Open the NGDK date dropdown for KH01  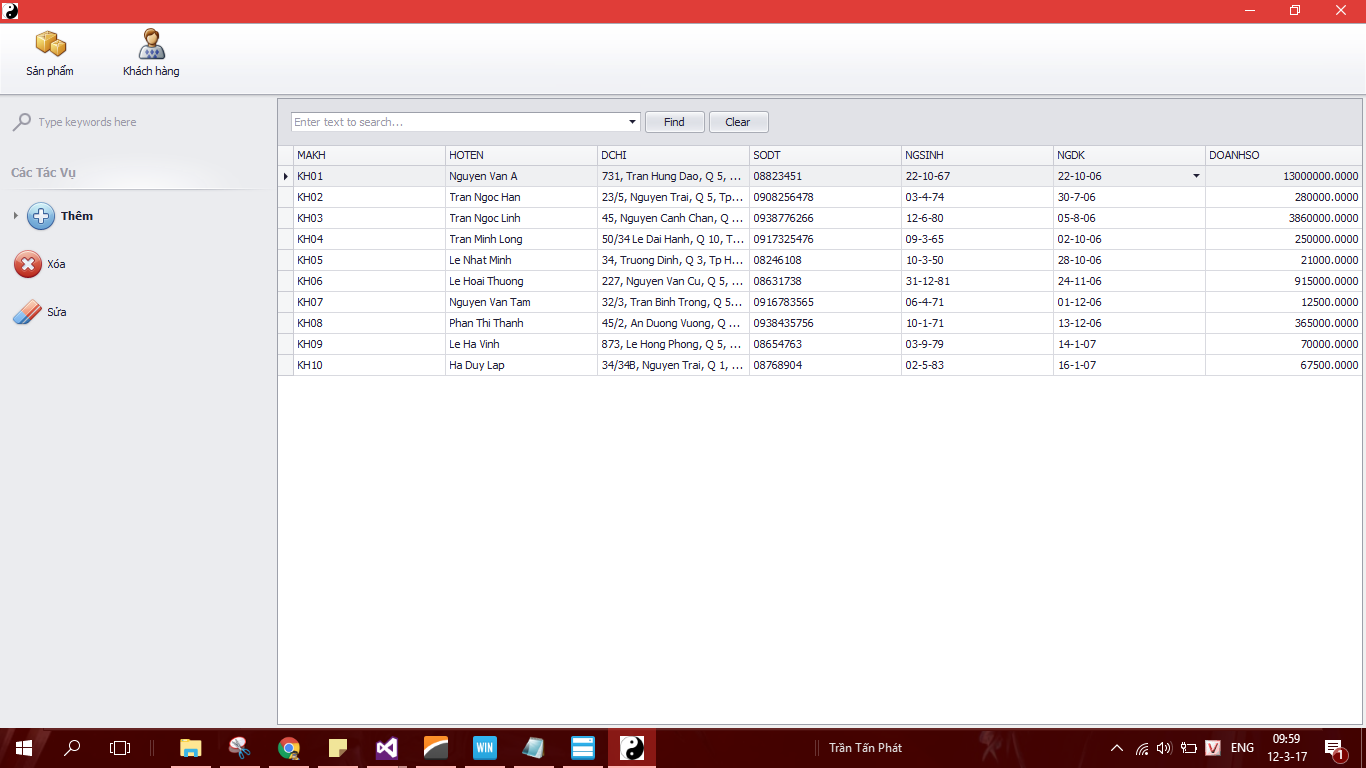(x=1196, y=176)
